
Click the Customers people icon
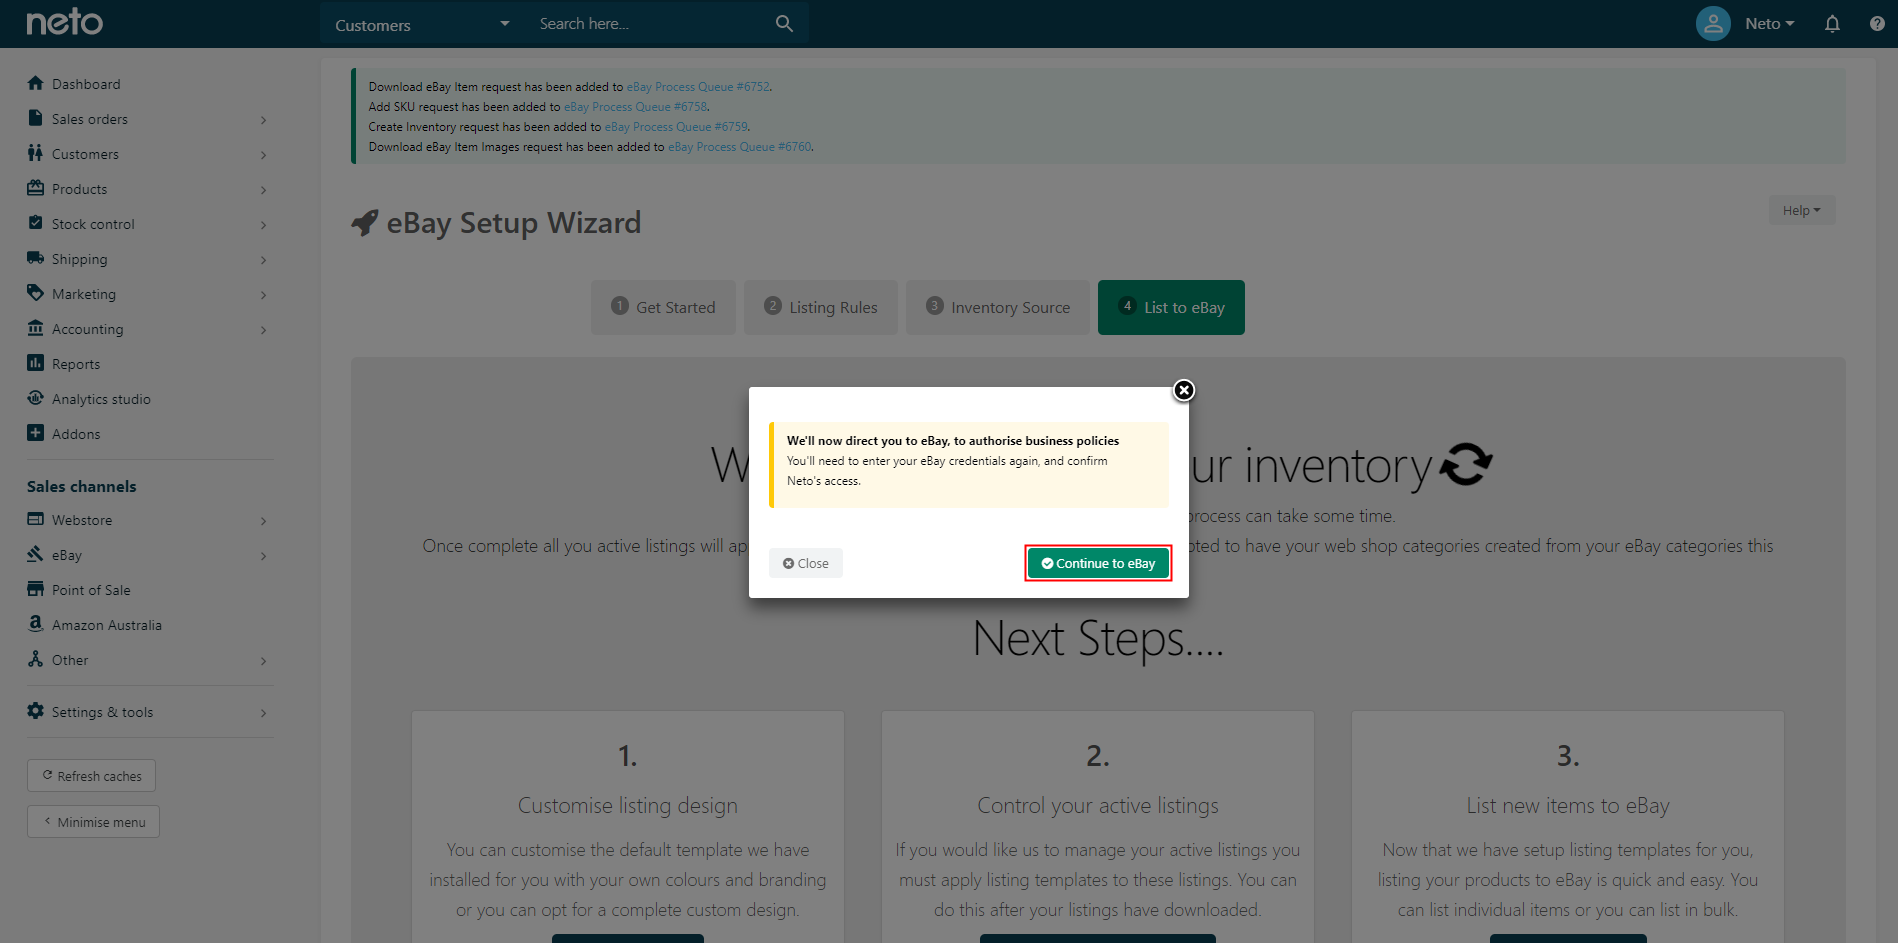click(36, 153)
